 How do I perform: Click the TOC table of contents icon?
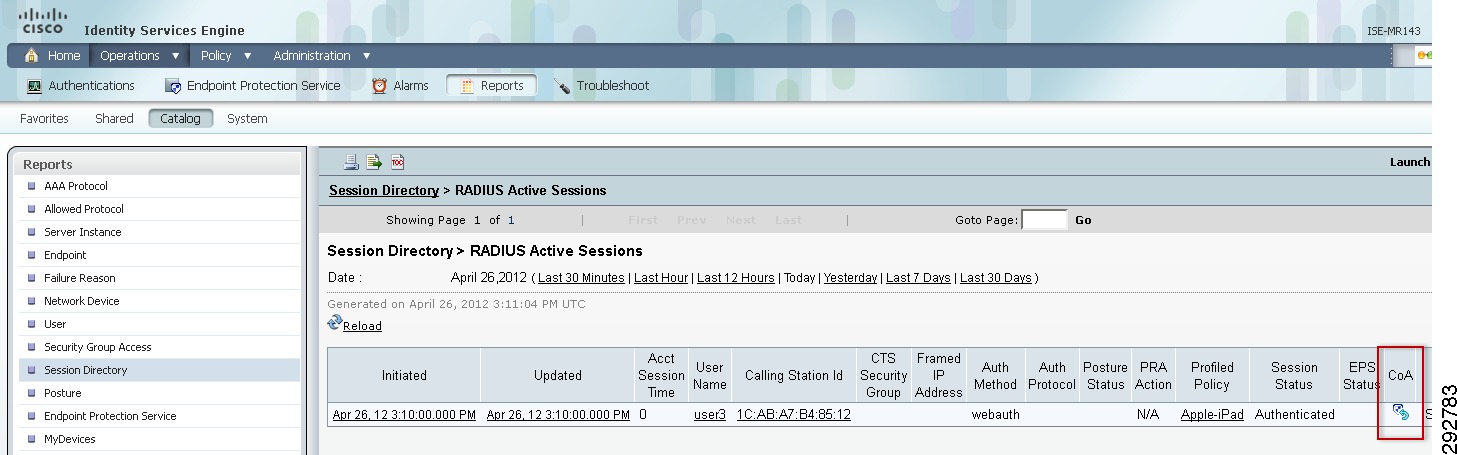coord(397,162)
